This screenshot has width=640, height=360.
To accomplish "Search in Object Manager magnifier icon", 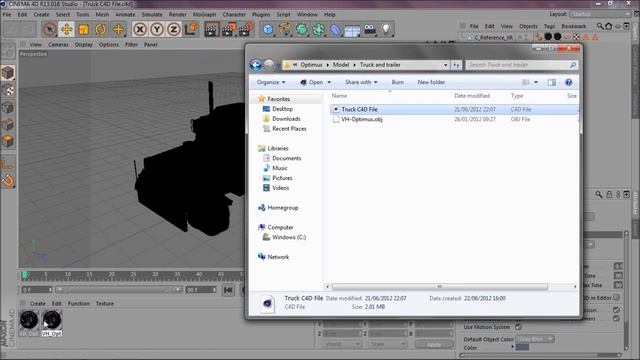I will (600, 26).
